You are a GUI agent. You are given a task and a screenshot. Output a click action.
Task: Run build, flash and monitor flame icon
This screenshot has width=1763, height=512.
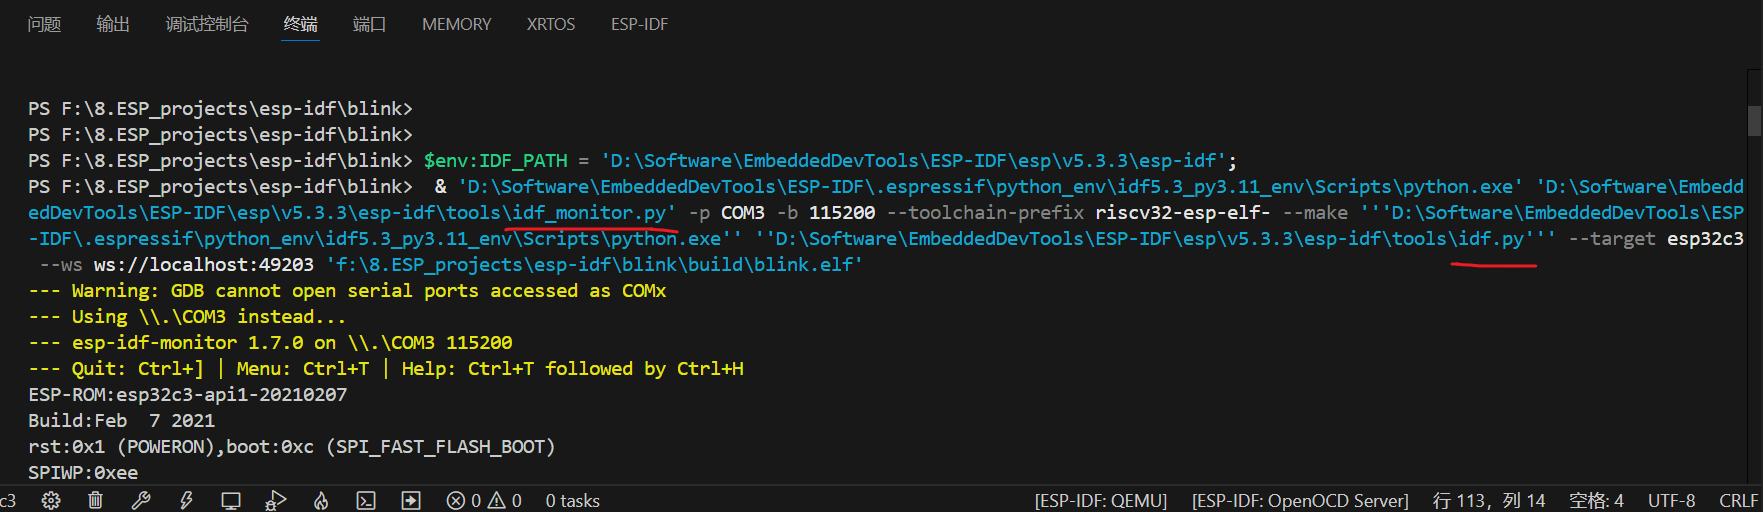click(321, 500)
